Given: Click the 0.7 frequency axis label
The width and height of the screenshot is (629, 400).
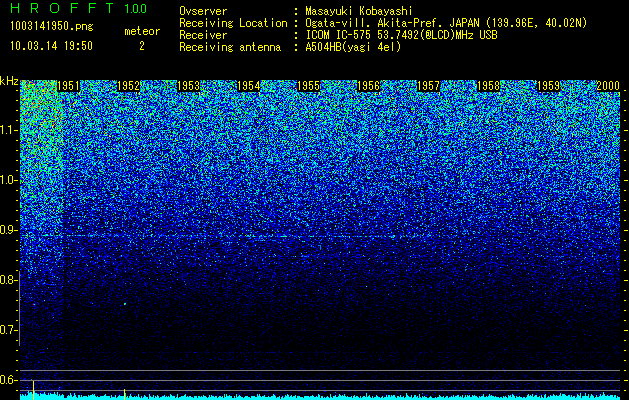Looking at the screenshot, I should click(8, 330).
